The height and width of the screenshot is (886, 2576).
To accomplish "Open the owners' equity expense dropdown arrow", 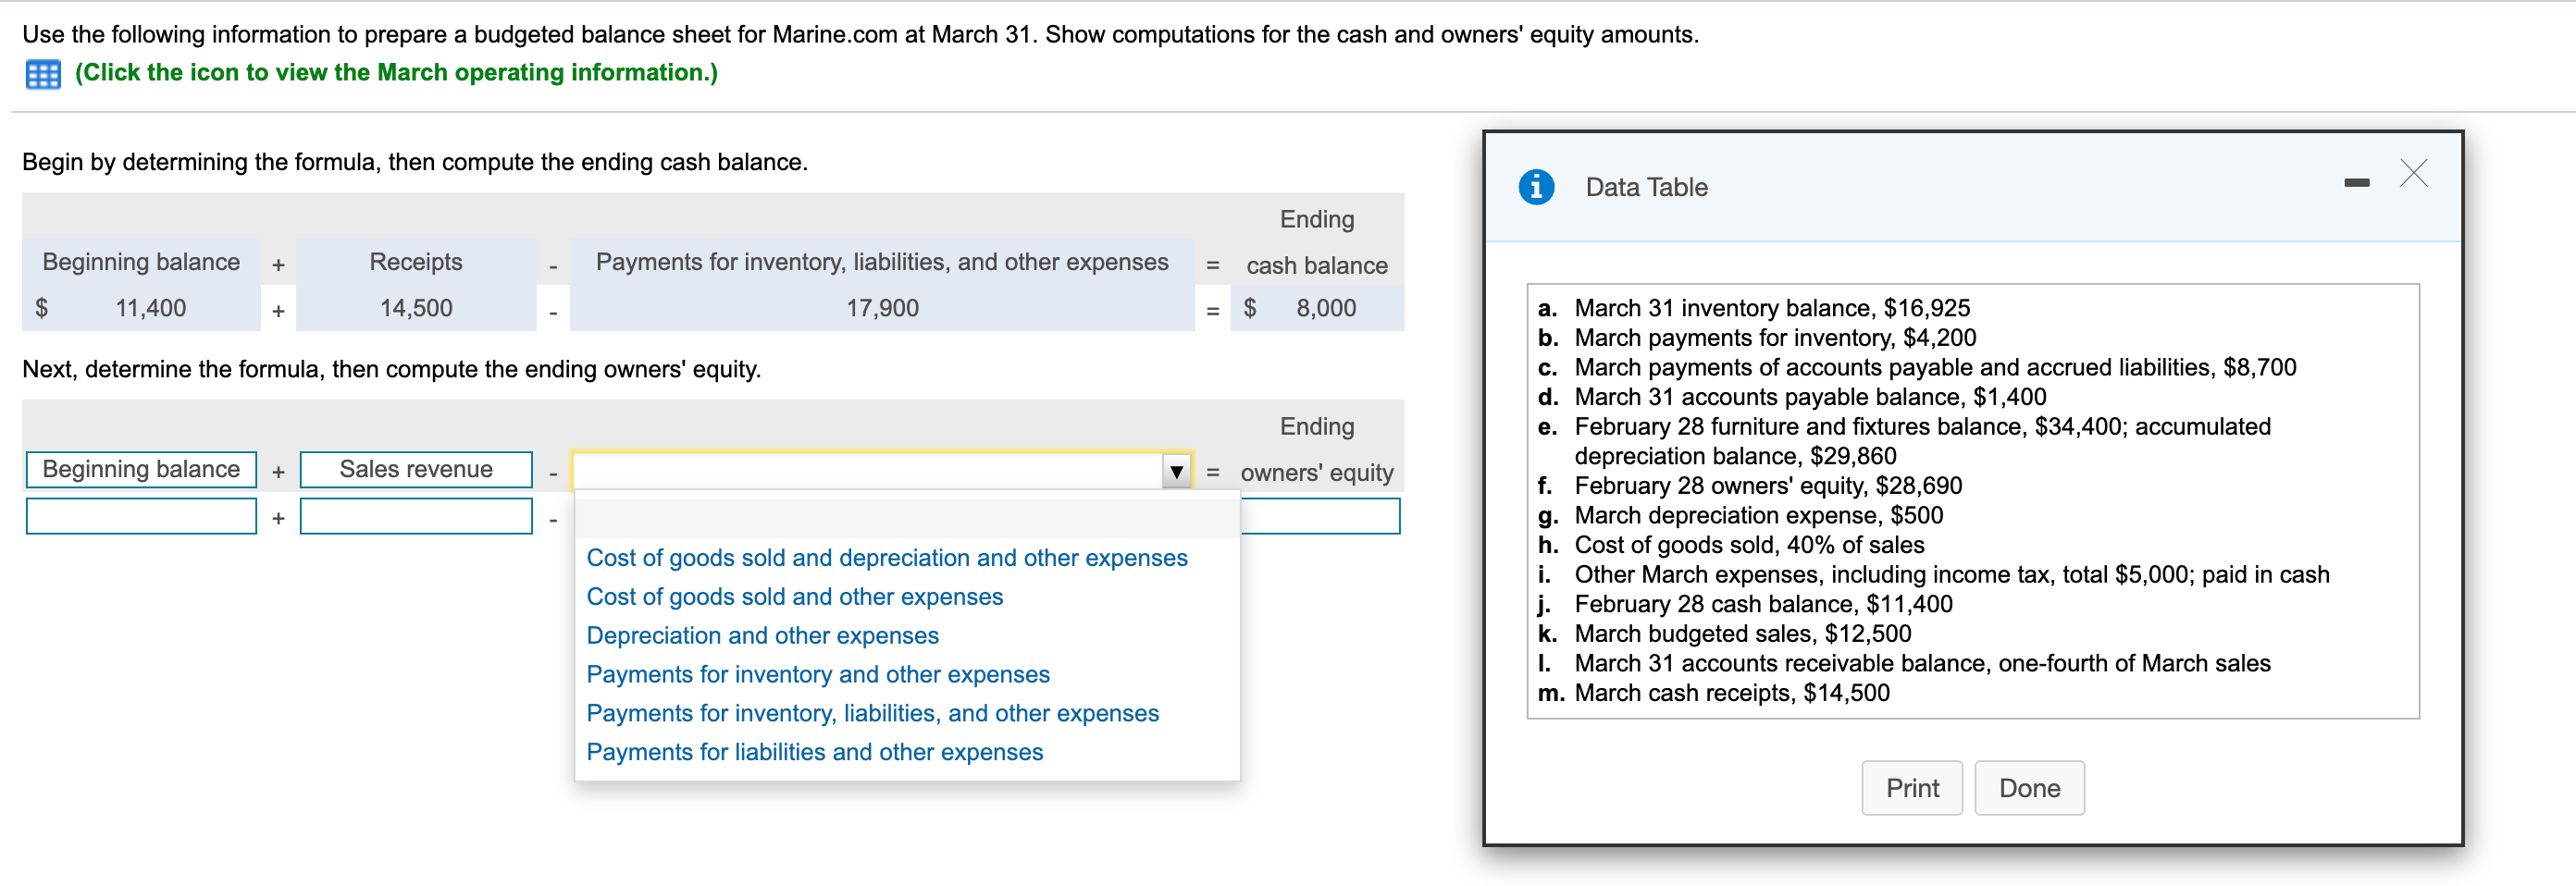I will (x=1176, y=469).
